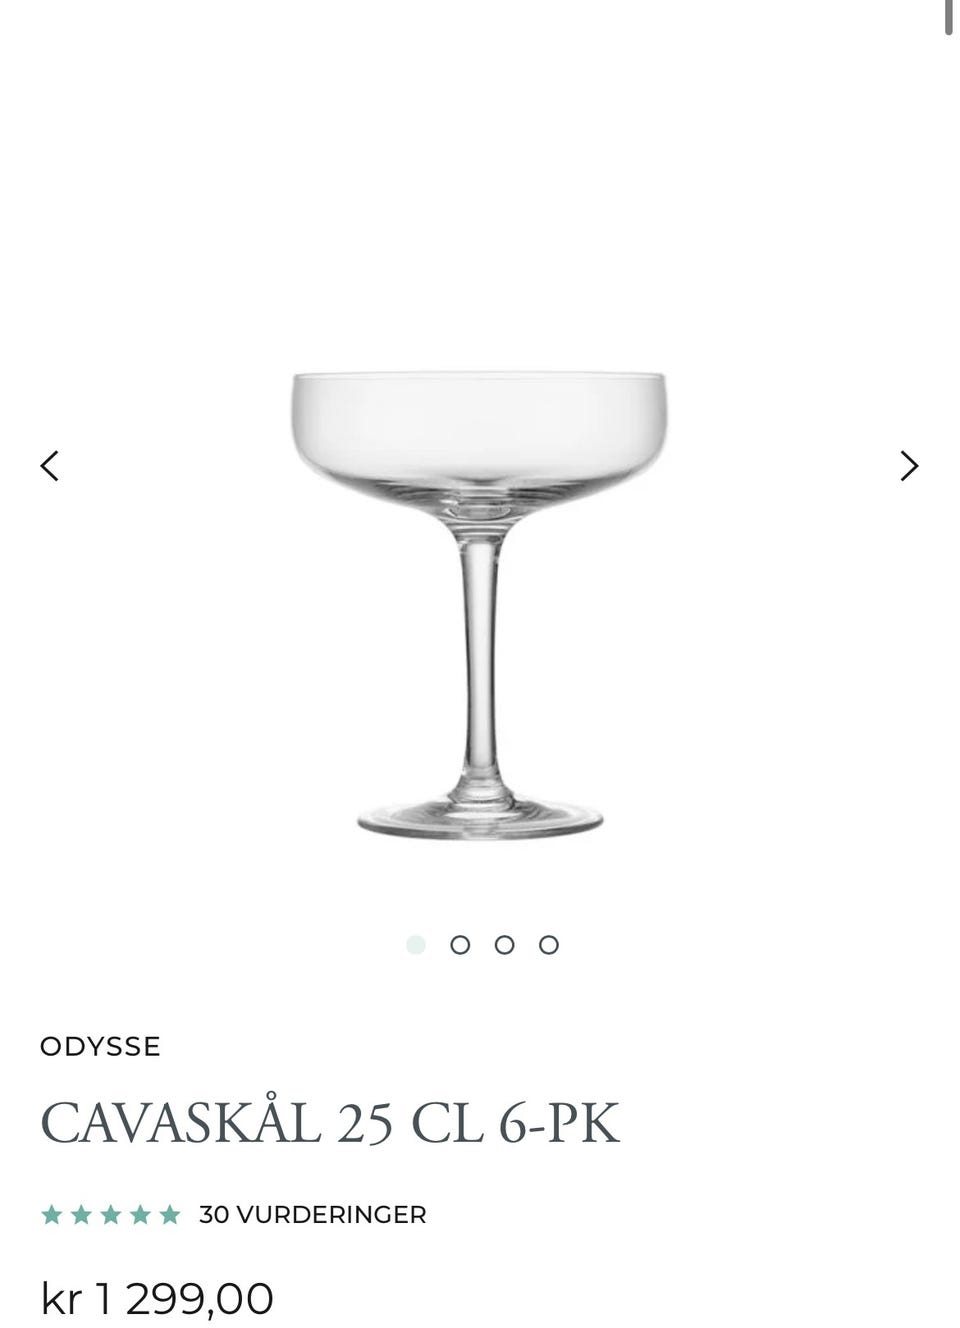Viewport: 960px width, 1328px height.
Task: Go to the previous product image arrow
Action: pyautogui.click(x=49, y=466)
